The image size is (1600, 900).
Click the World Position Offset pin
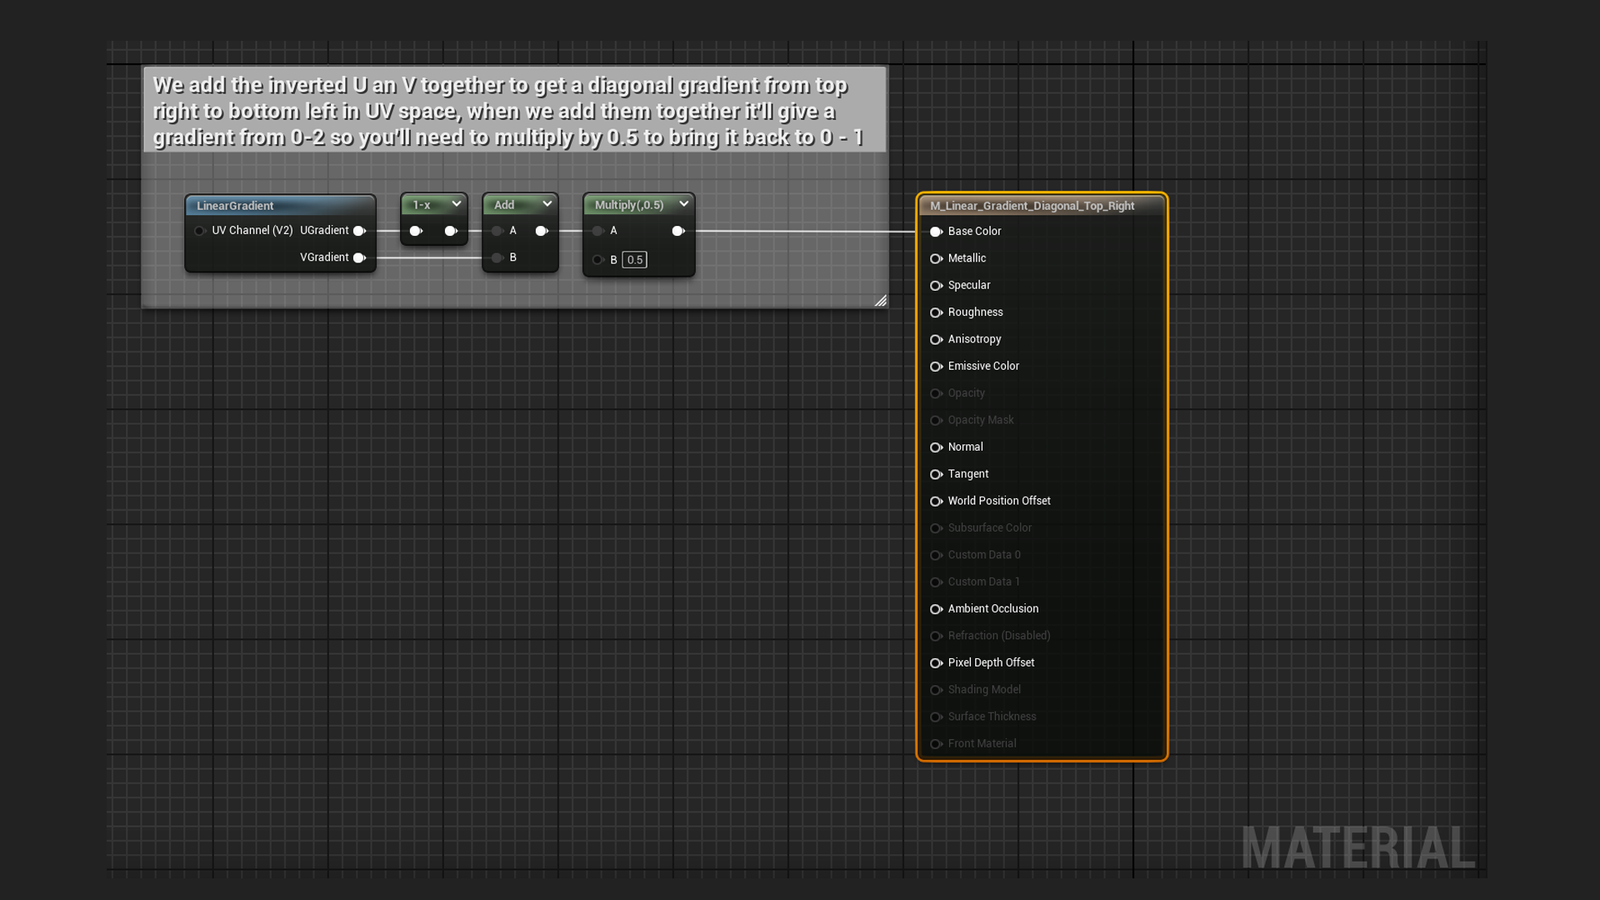[936, 501]
